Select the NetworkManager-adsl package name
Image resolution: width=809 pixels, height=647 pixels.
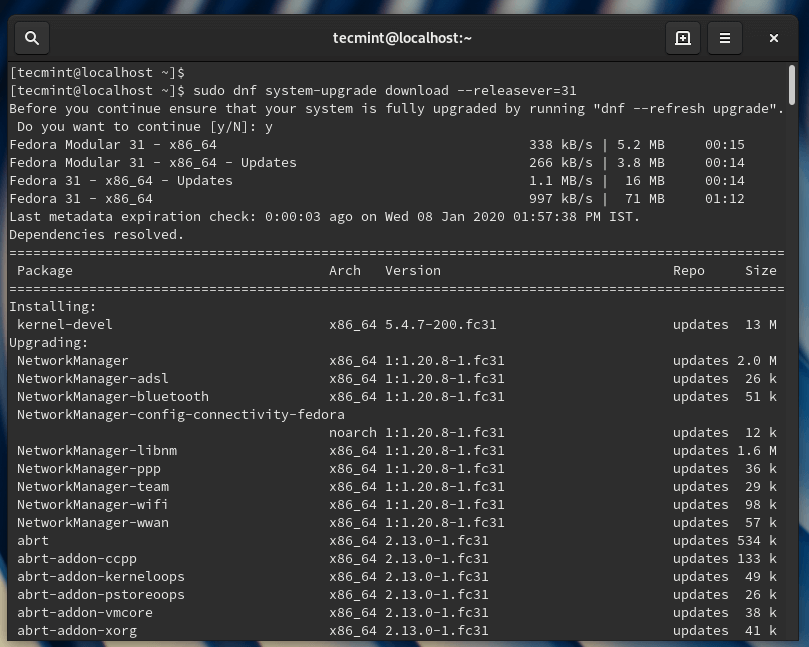[93, 379]
